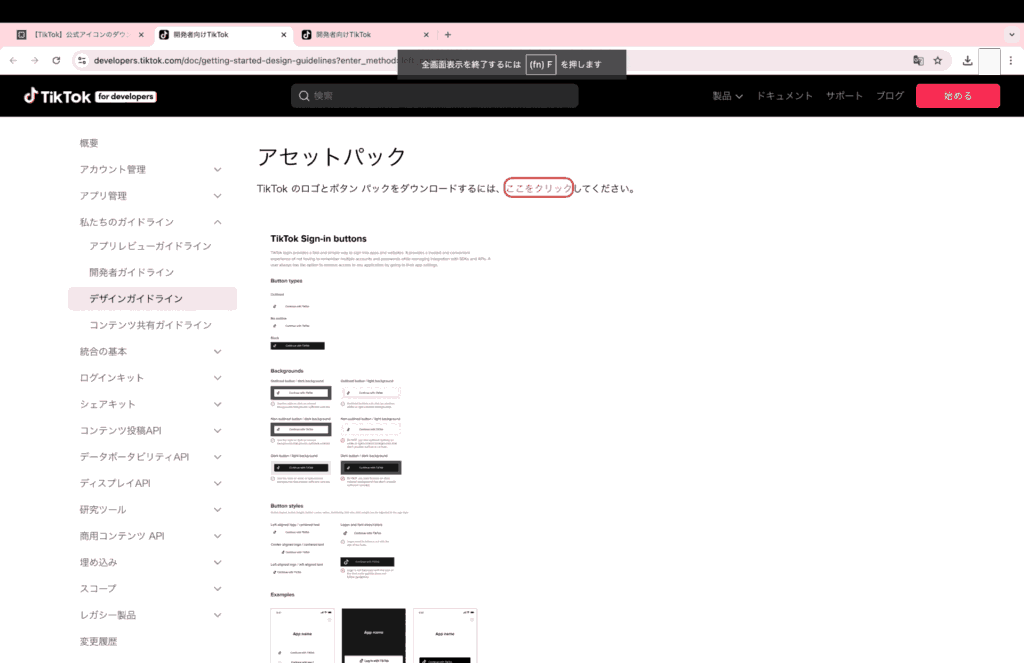1024x663 pixels.
Task: Open the Google Translate page icon
Action: tap(918, 61)
